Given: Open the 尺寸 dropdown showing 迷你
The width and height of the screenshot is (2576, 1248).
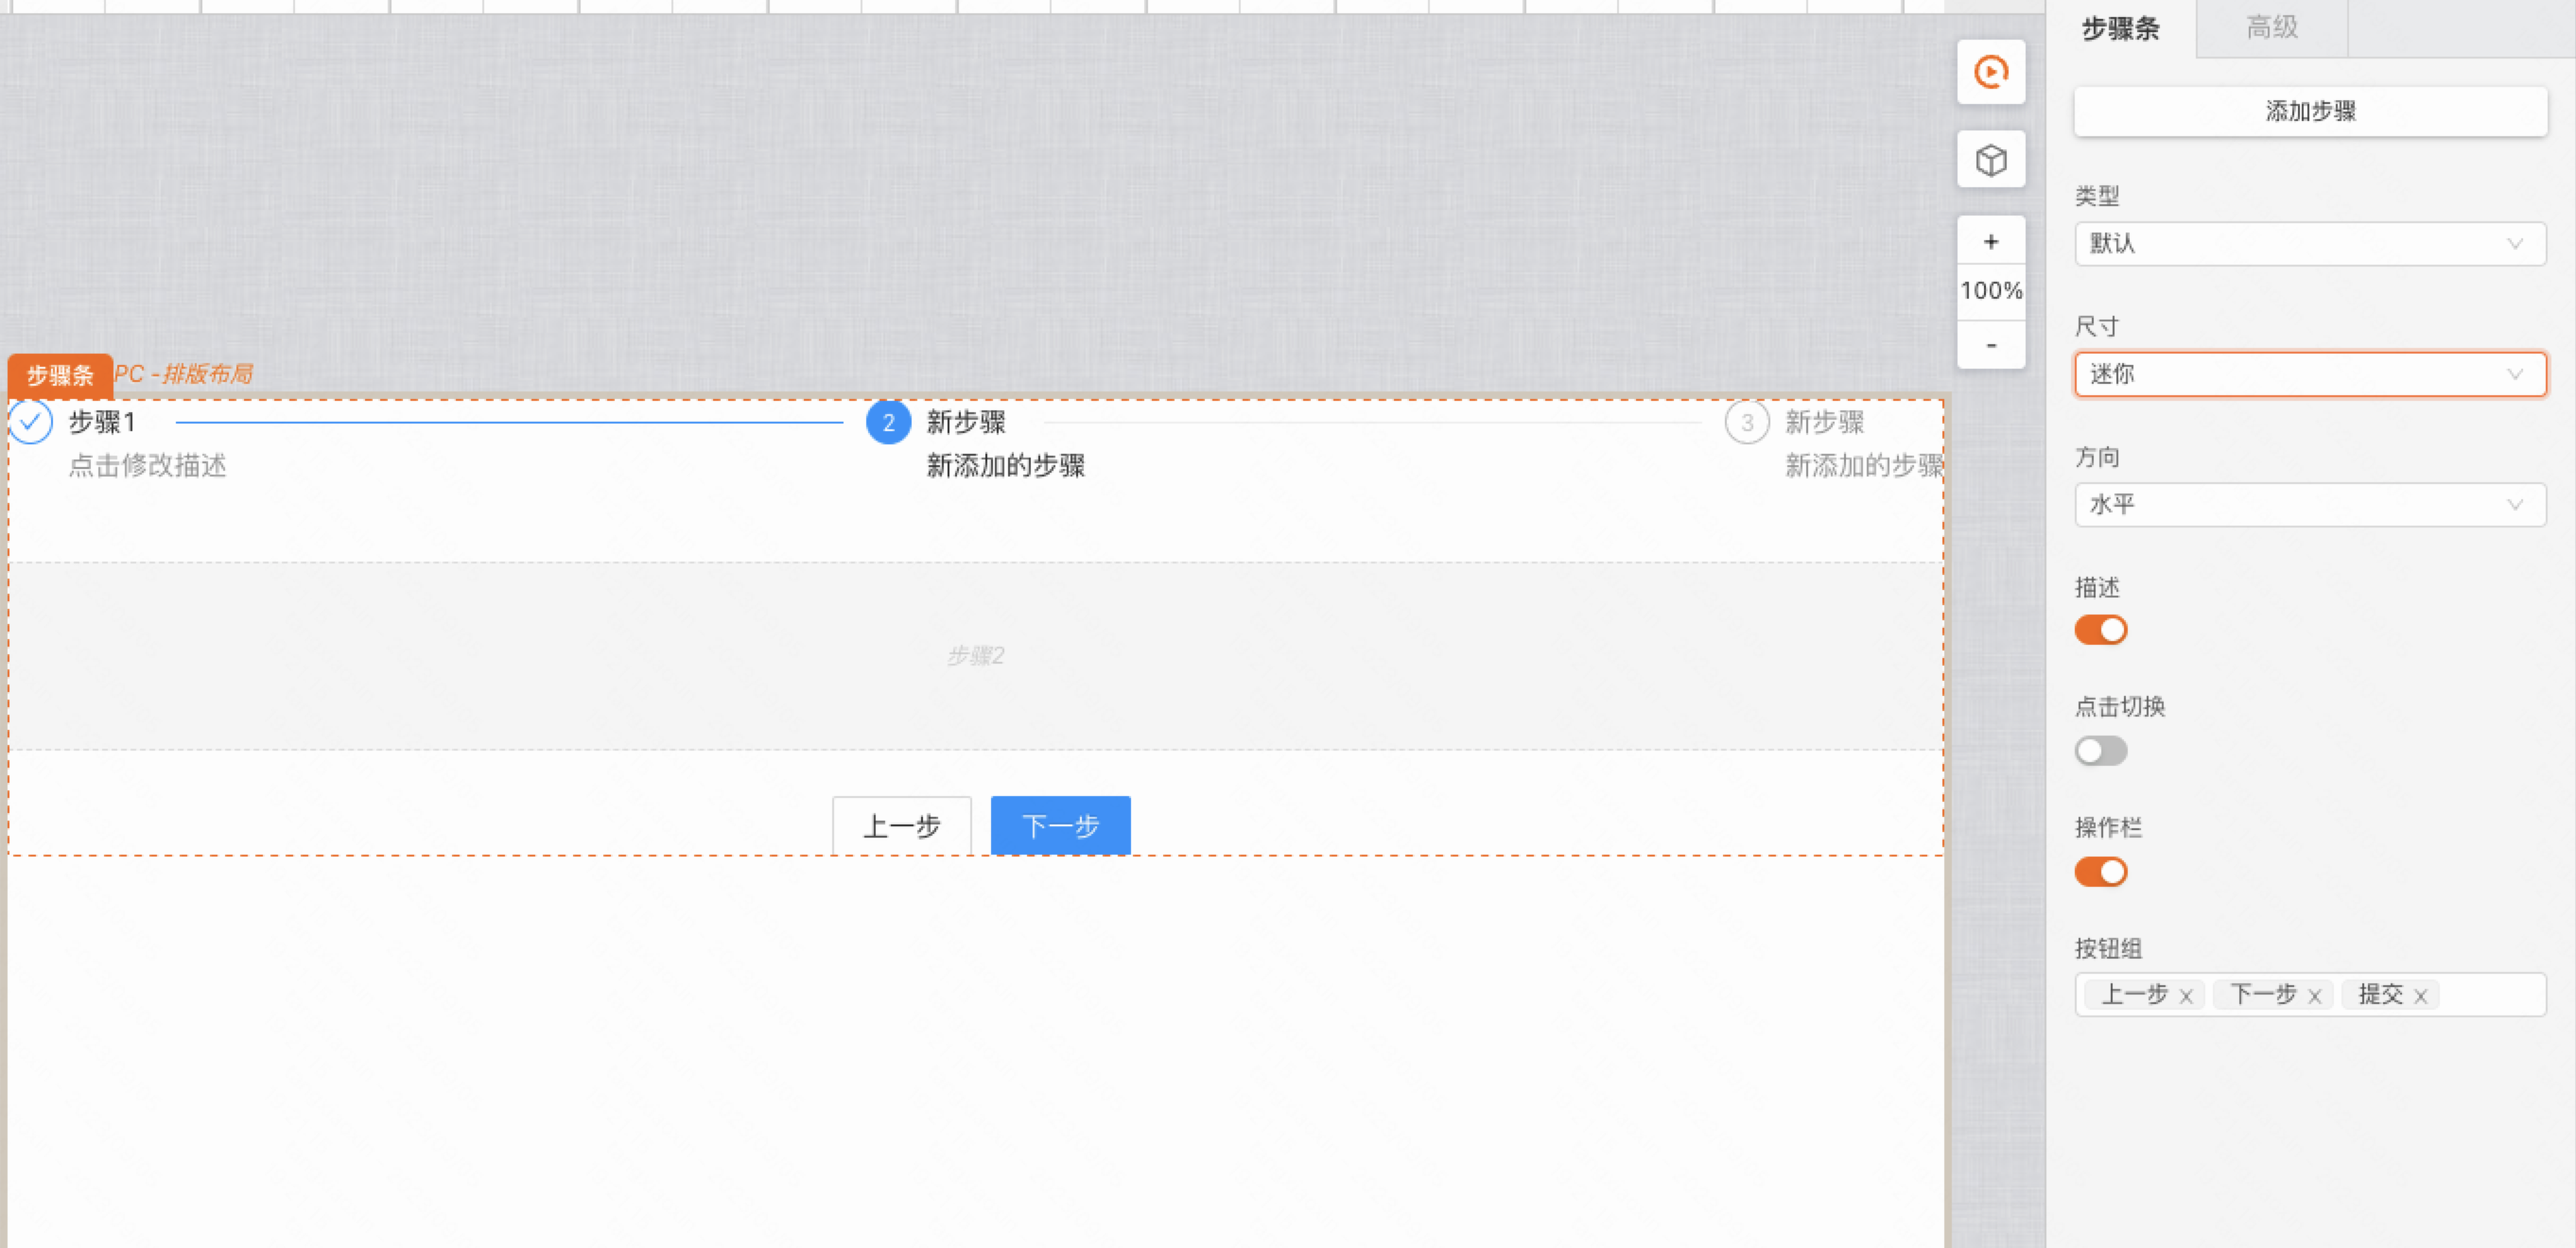Looking at the screenshot, I should 2310,374.
